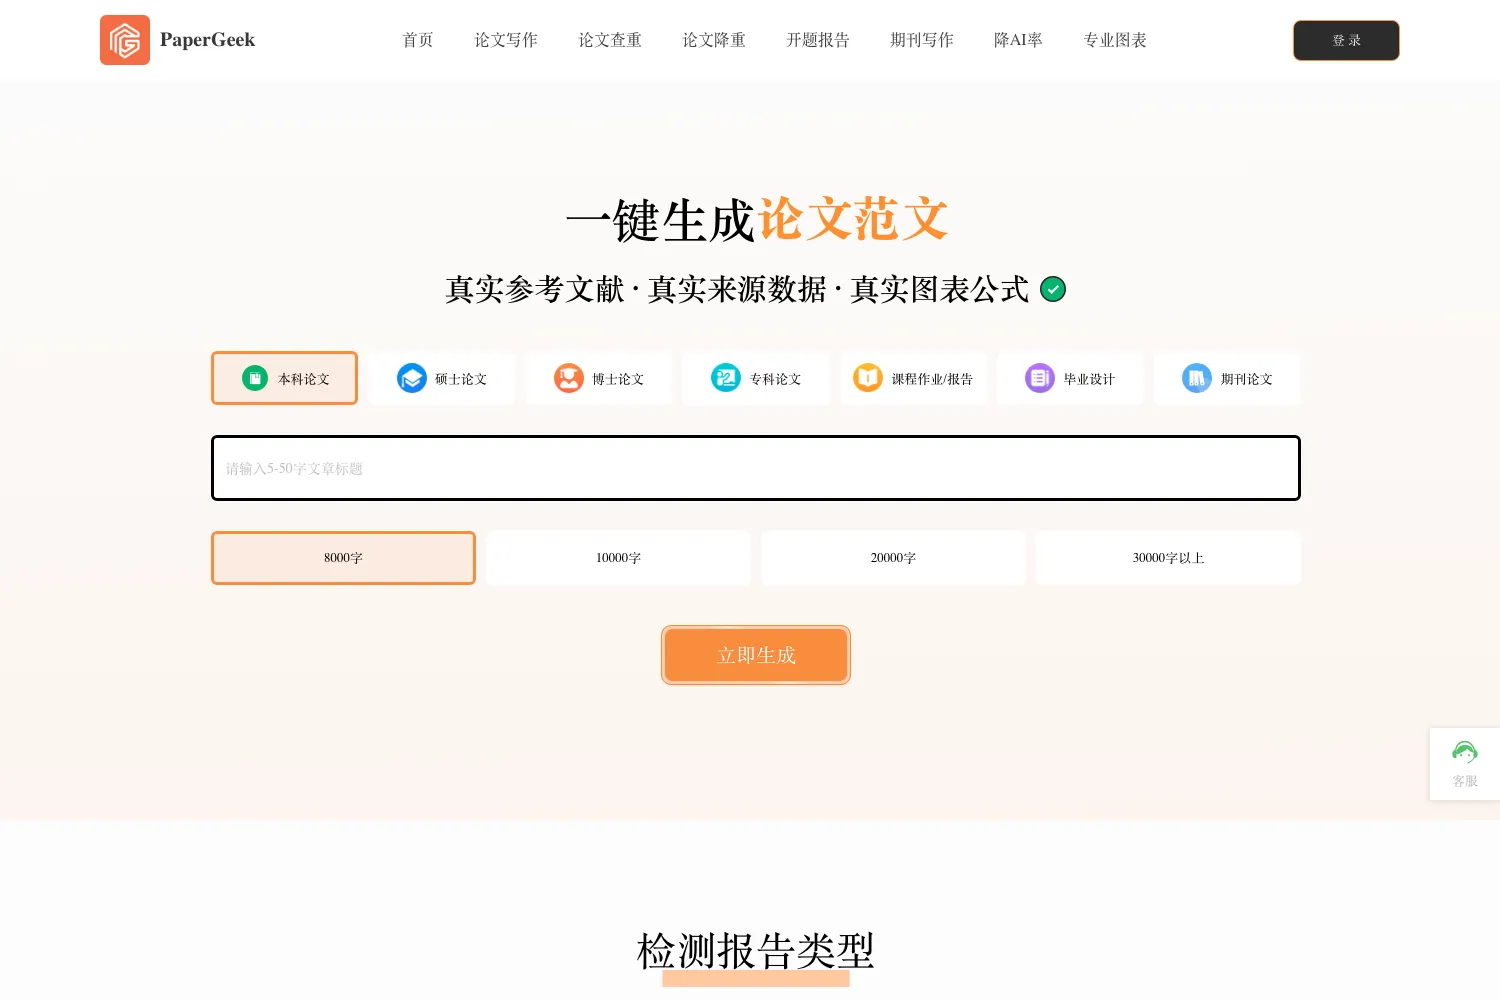Go to 期刊写作 in the navigation
Screen dimensions: 1500x1000
click(x=922, y=40)
